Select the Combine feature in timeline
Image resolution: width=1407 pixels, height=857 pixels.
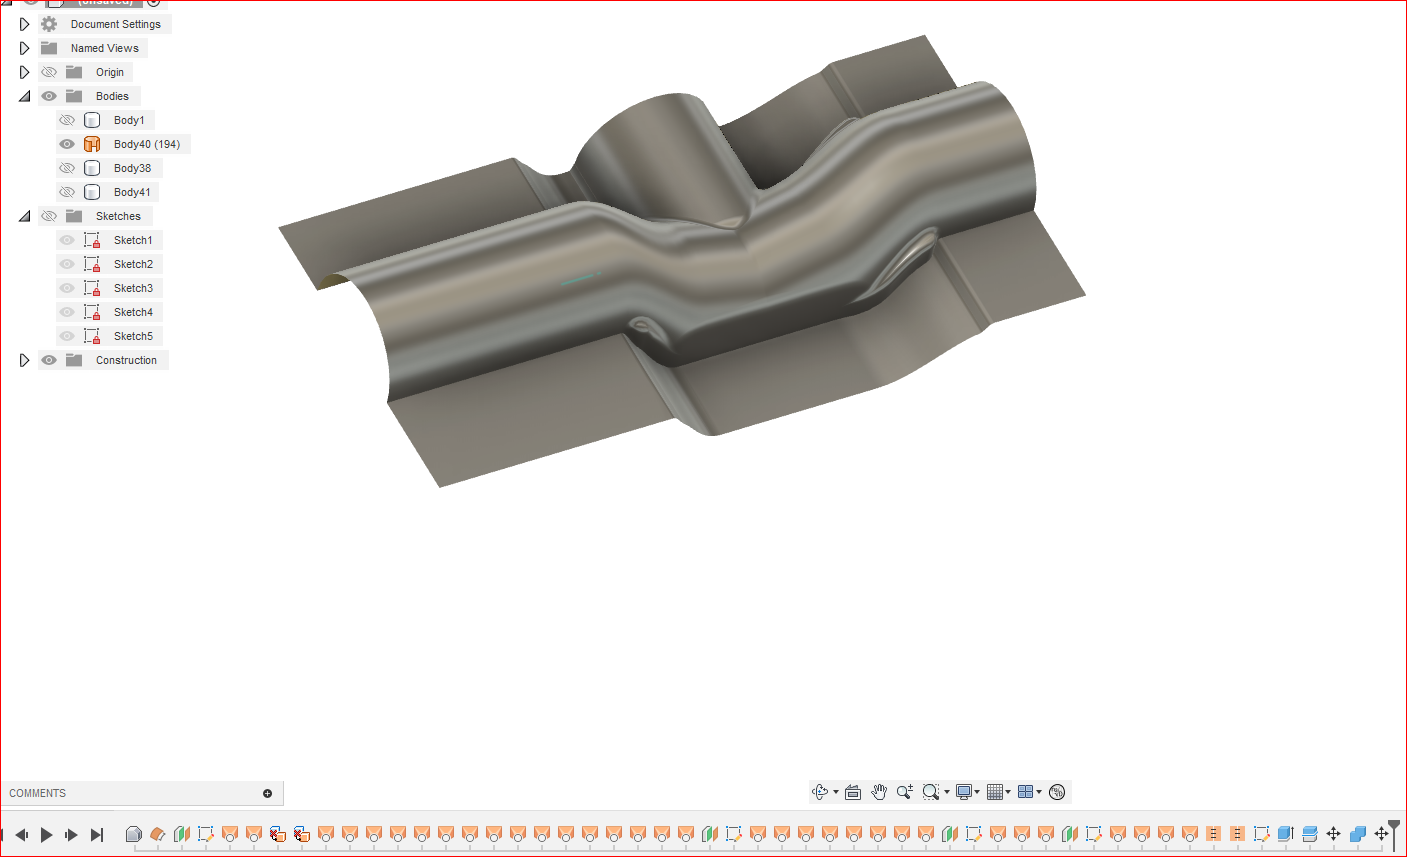pyautogui.click(x=1357, y=833)
